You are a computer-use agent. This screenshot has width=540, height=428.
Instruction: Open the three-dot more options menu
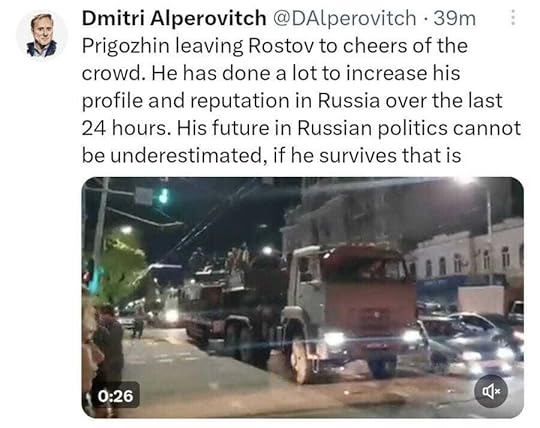pyautogui.click(x=513, y=18)
